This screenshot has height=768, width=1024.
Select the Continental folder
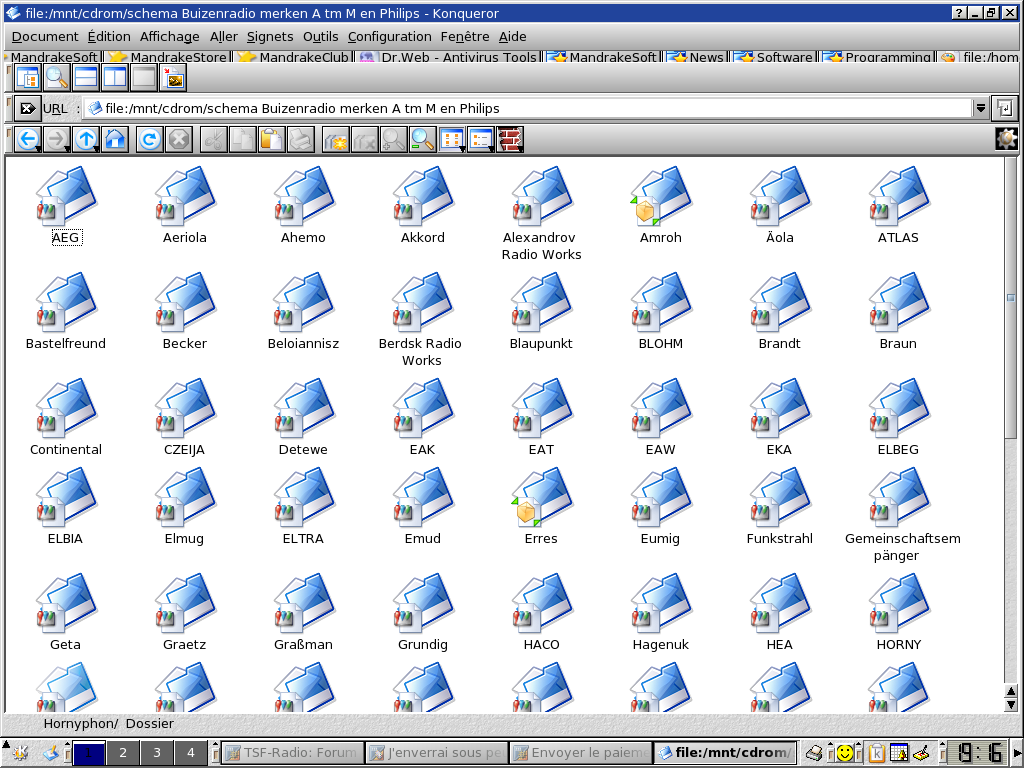tap(66, 417)
